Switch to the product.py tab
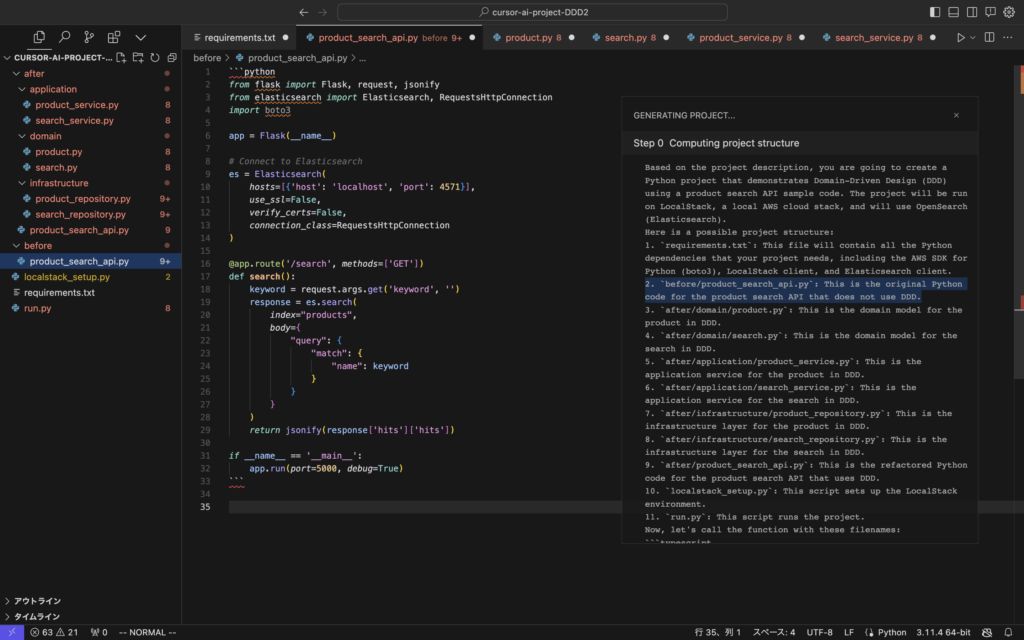Image resolution: width=1024 pixels, height=640 pixels. [534, 37]
